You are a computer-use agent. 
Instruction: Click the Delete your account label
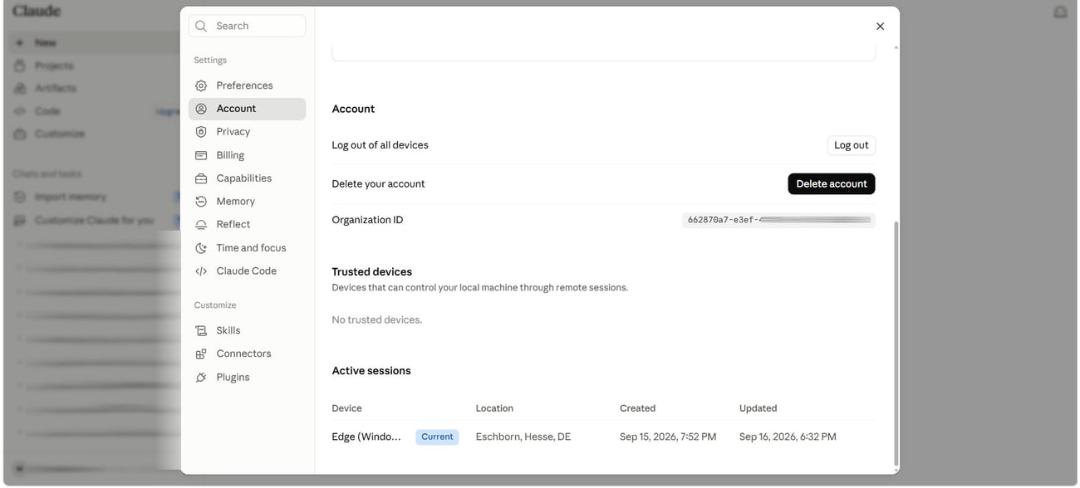[x=378, y=184]
